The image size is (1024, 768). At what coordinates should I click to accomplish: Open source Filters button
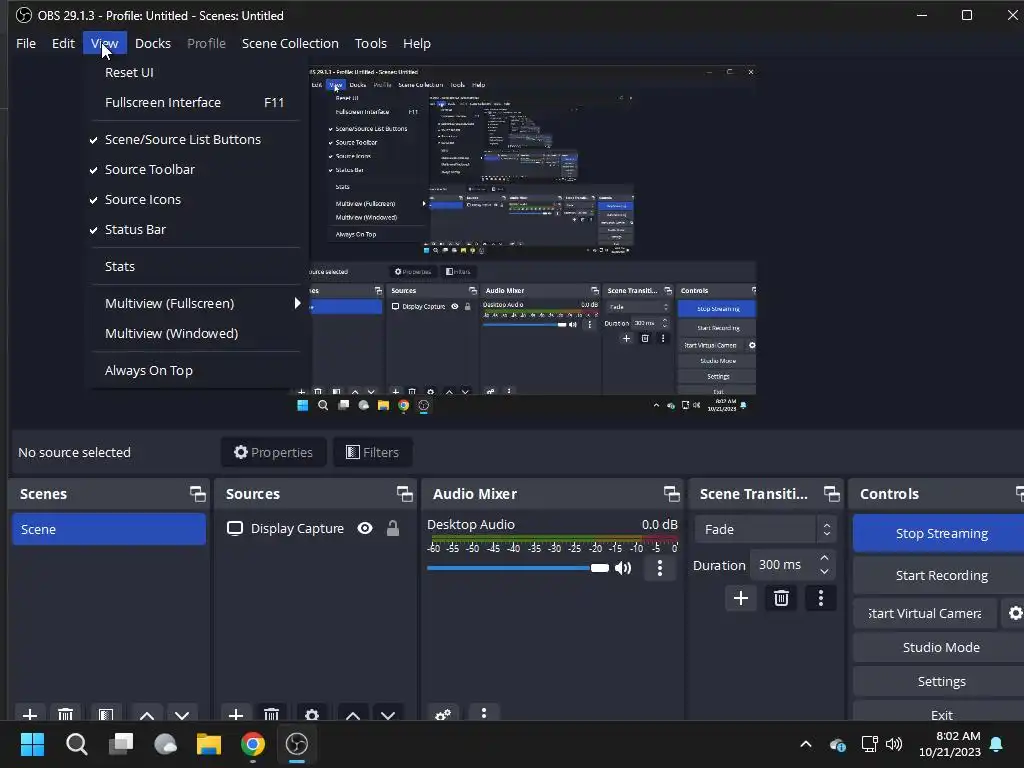click(372, 452)
